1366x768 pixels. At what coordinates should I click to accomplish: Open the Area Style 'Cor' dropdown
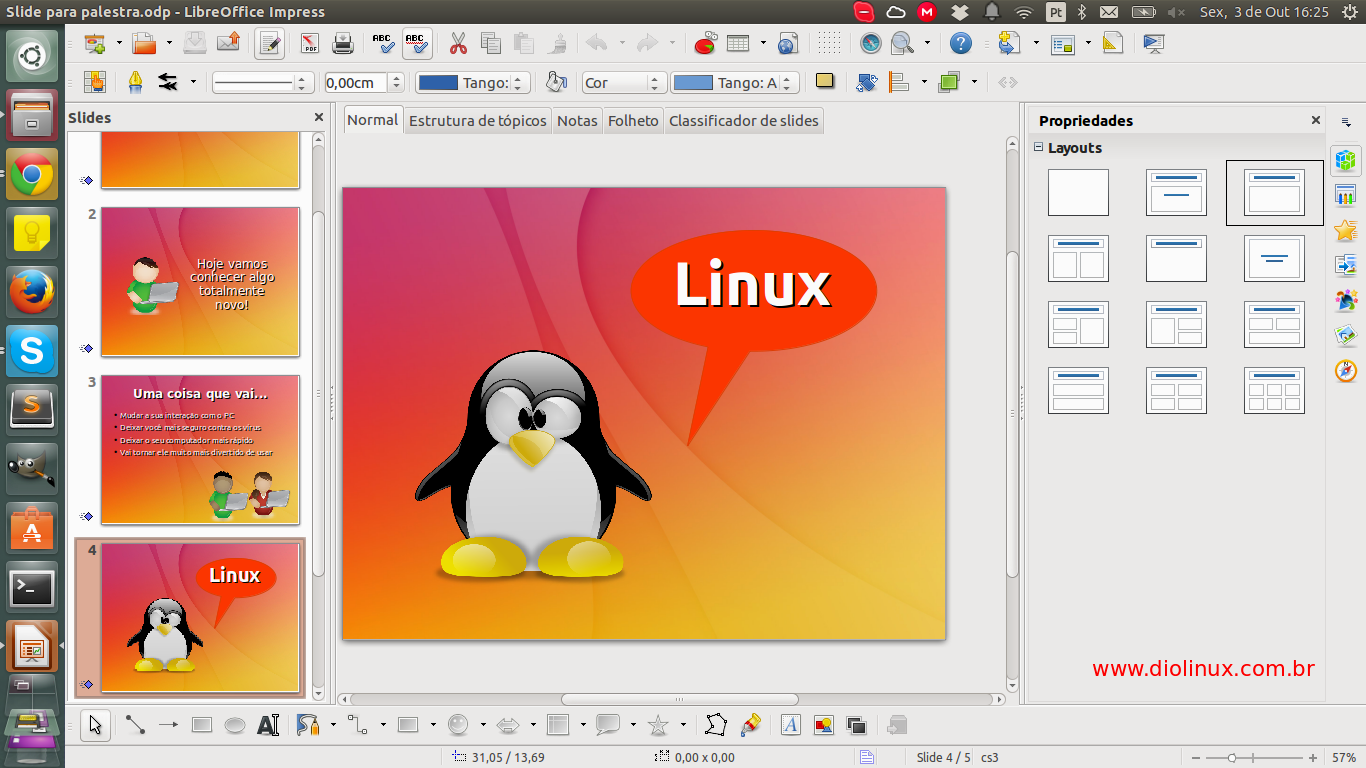[x=624, y=83]
